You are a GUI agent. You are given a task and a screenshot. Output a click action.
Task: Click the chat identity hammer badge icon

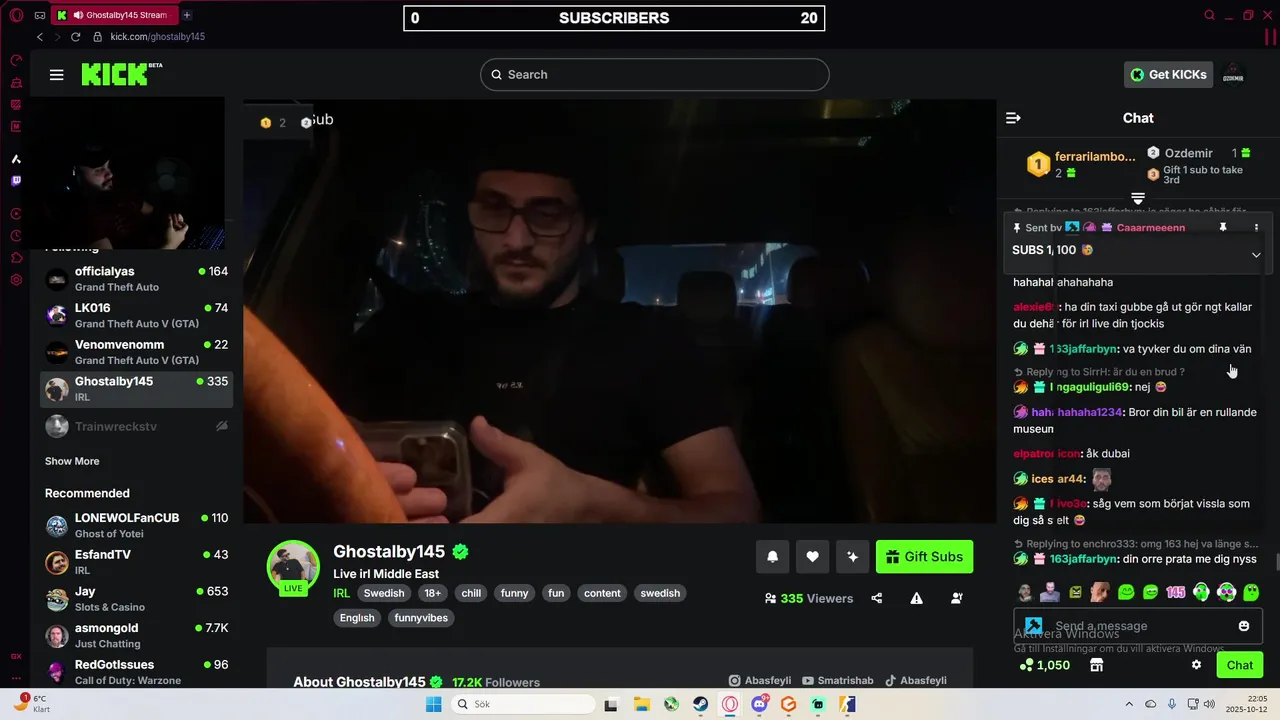click(1033, 626)
